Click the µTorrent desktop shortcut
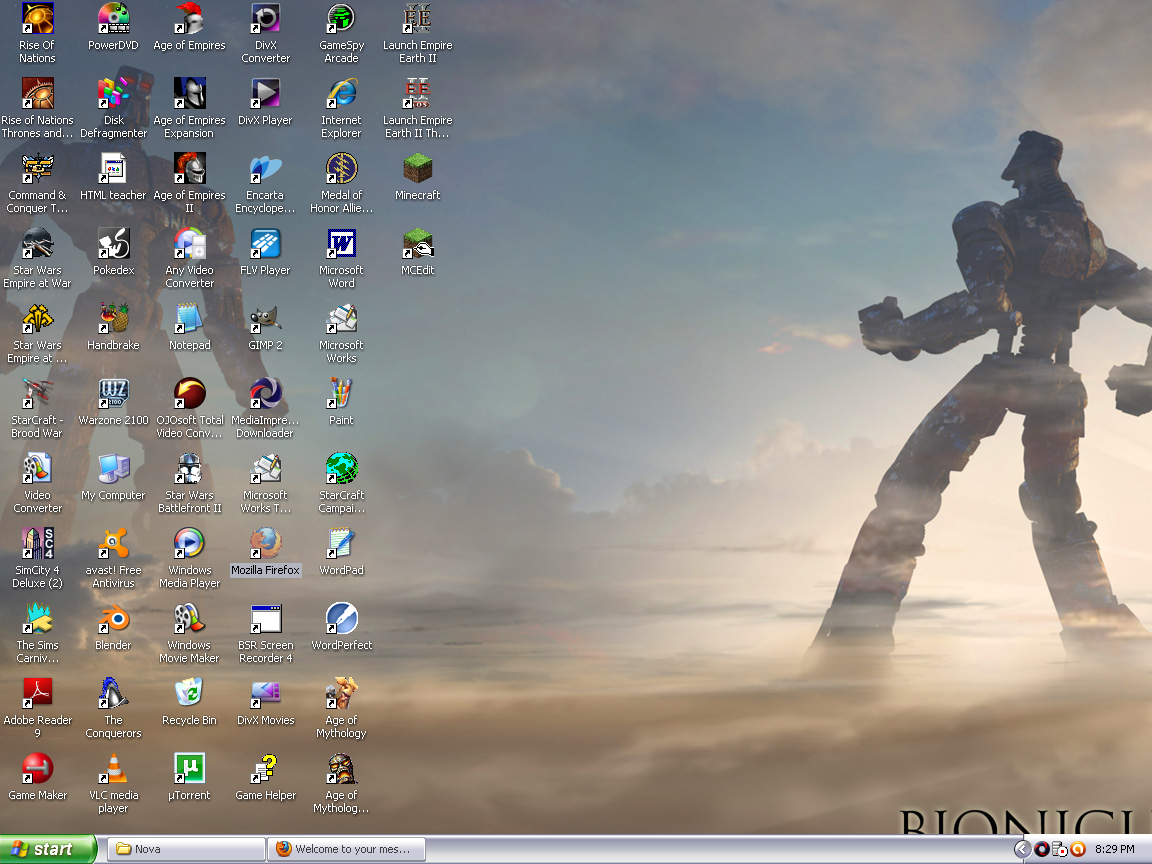Image resolution: width=1152 pixels, height=864 pixels. tap(189, 771)
